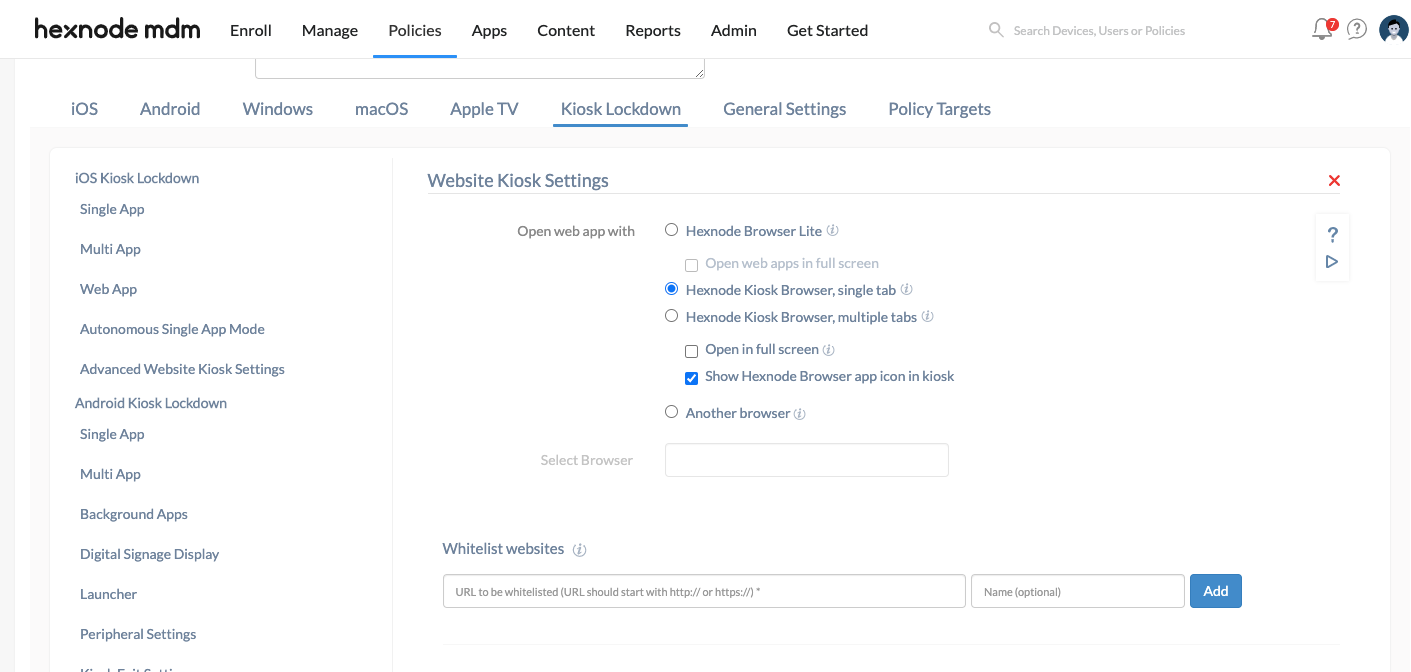Click the URL to be whitelisted field

(x=704, y=591)
